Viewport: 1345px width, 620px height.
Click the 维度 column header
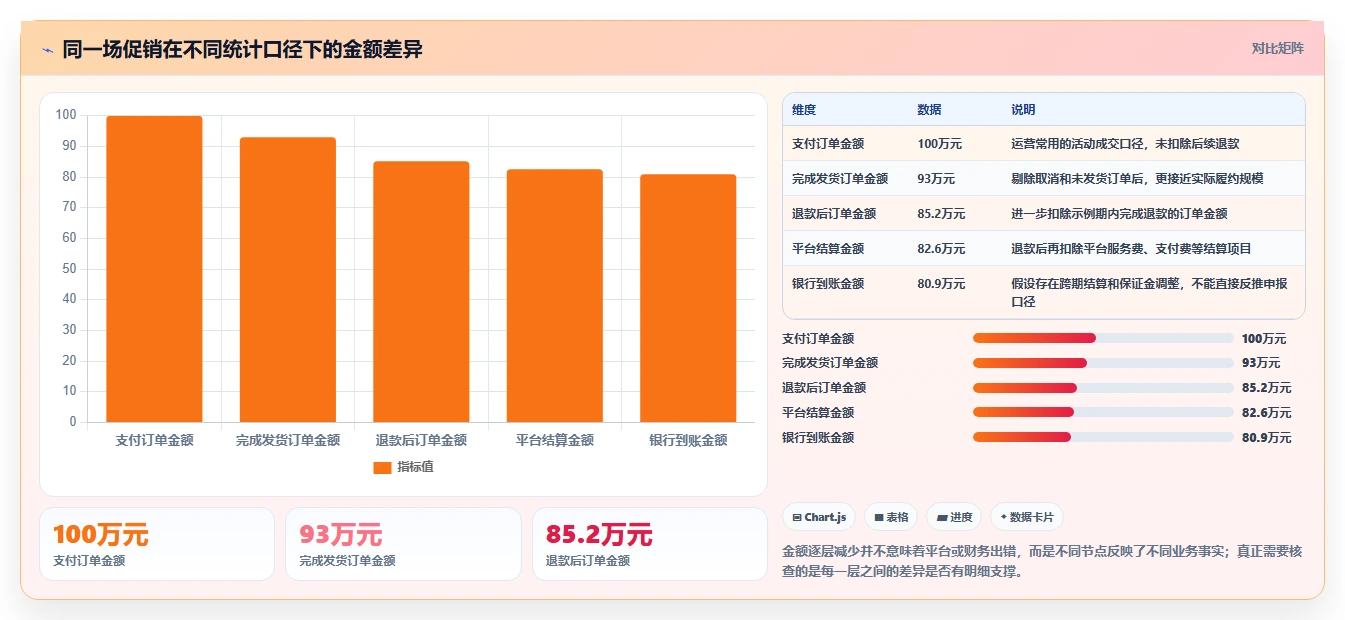point(804,110)
